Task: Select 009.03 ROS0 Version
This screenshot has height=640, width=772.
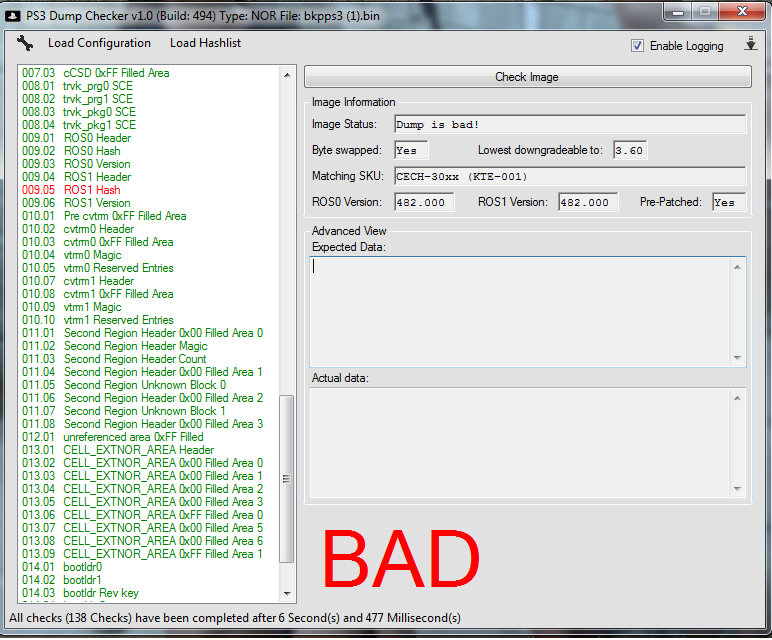Action: point(76,164)
